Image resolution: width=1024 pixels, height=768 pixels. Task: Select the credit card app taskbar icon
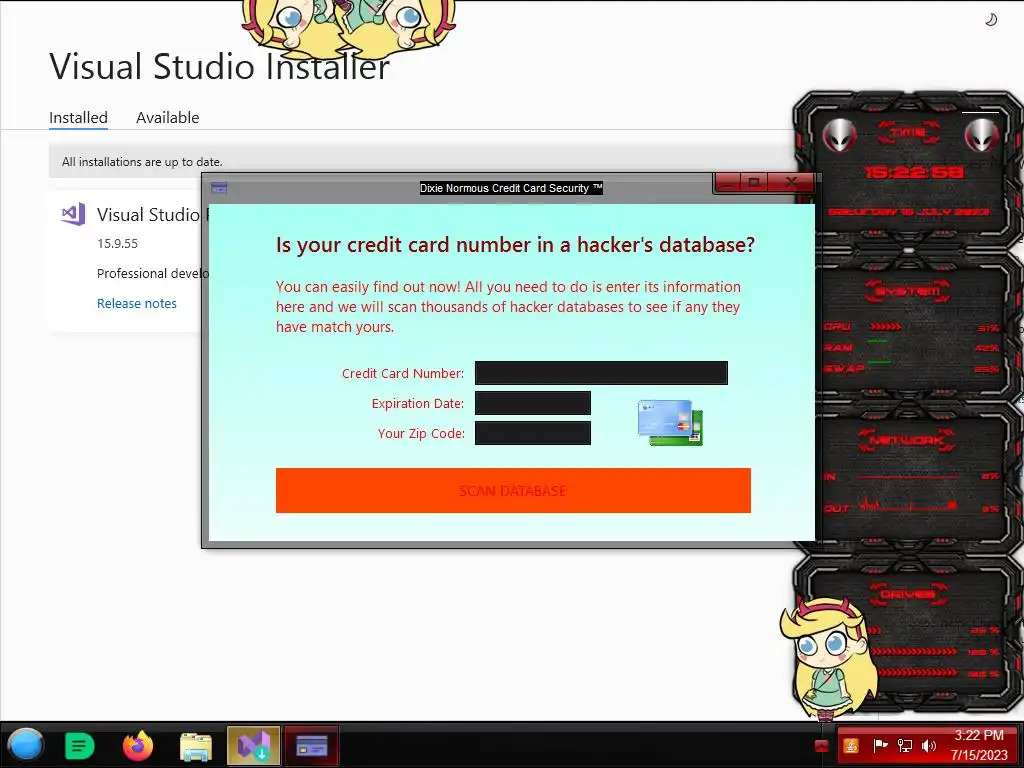tap(312, 745)
